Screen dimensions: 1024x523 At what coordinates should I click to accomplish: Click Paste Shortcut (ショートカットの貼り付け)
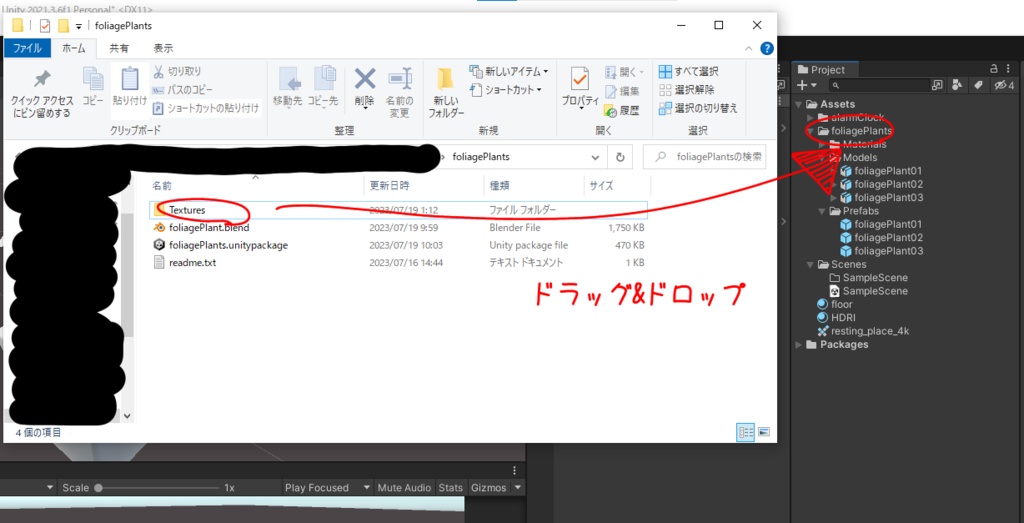point(206,108)
